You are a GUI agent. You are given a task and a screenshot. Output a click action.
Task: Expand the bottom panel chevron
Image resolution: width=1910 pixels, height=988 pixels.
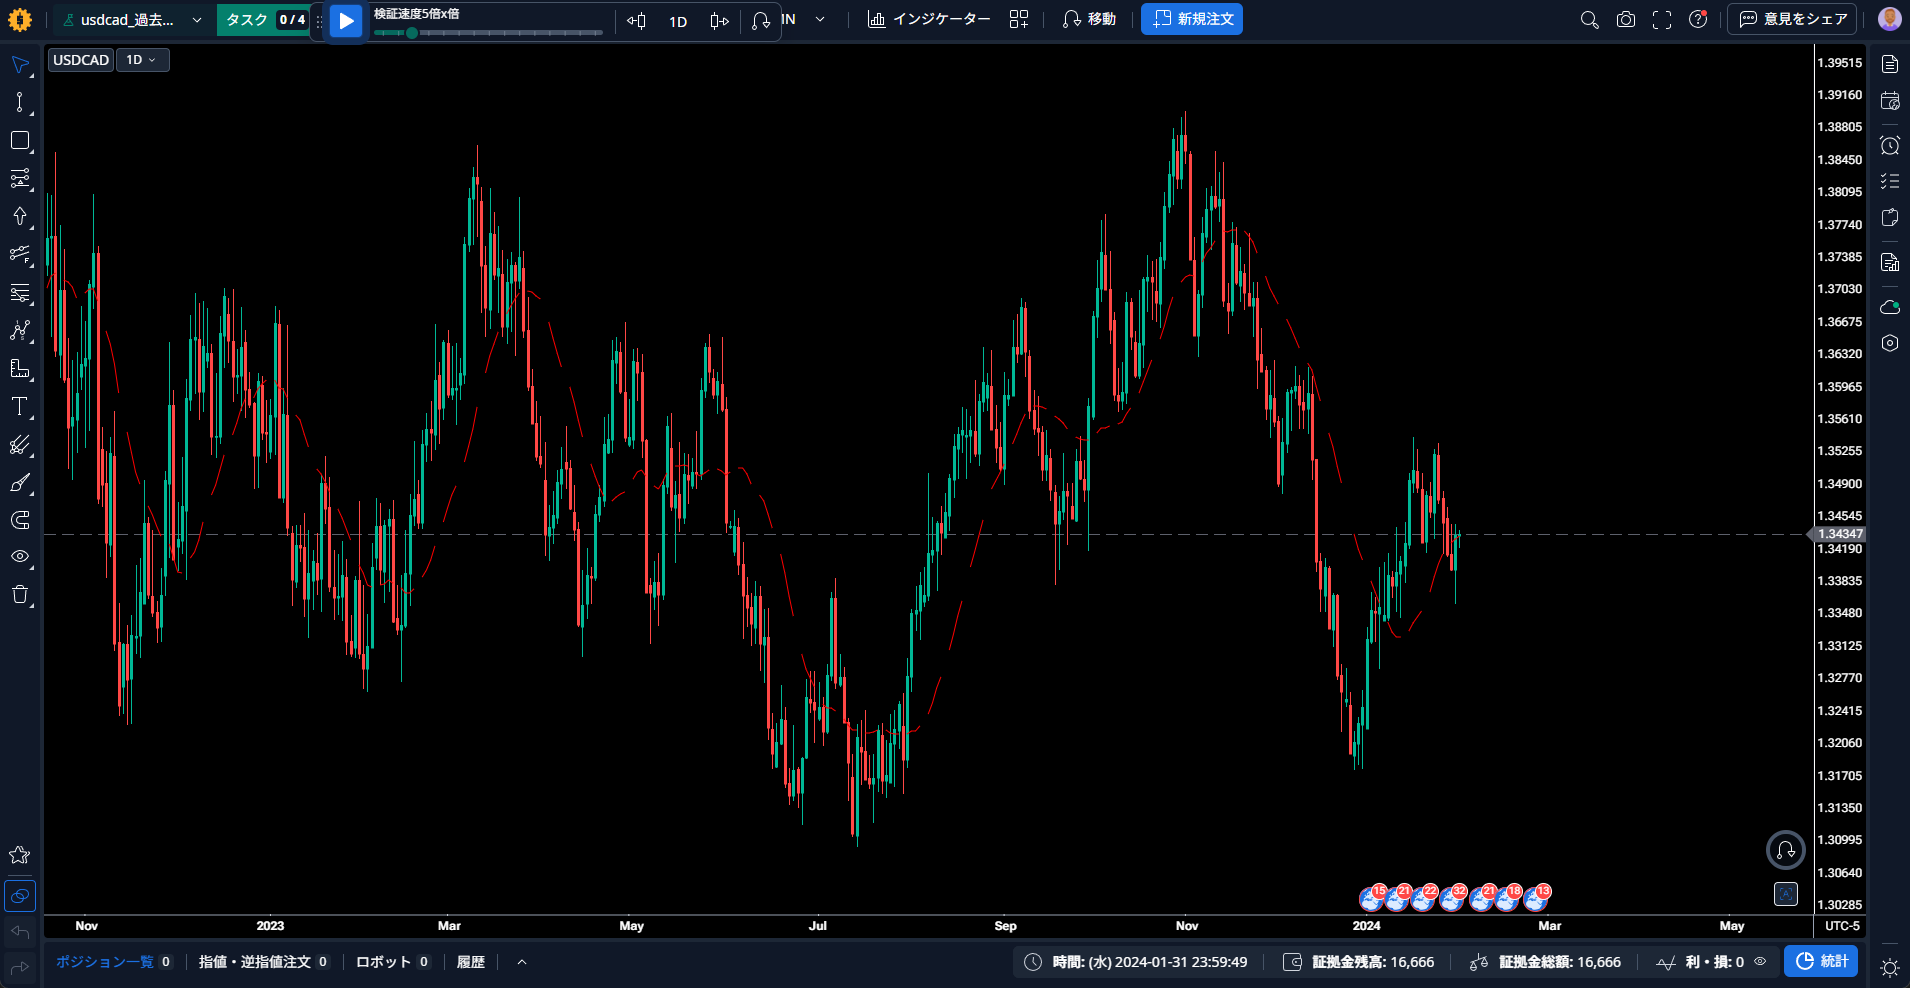[522, 962]
